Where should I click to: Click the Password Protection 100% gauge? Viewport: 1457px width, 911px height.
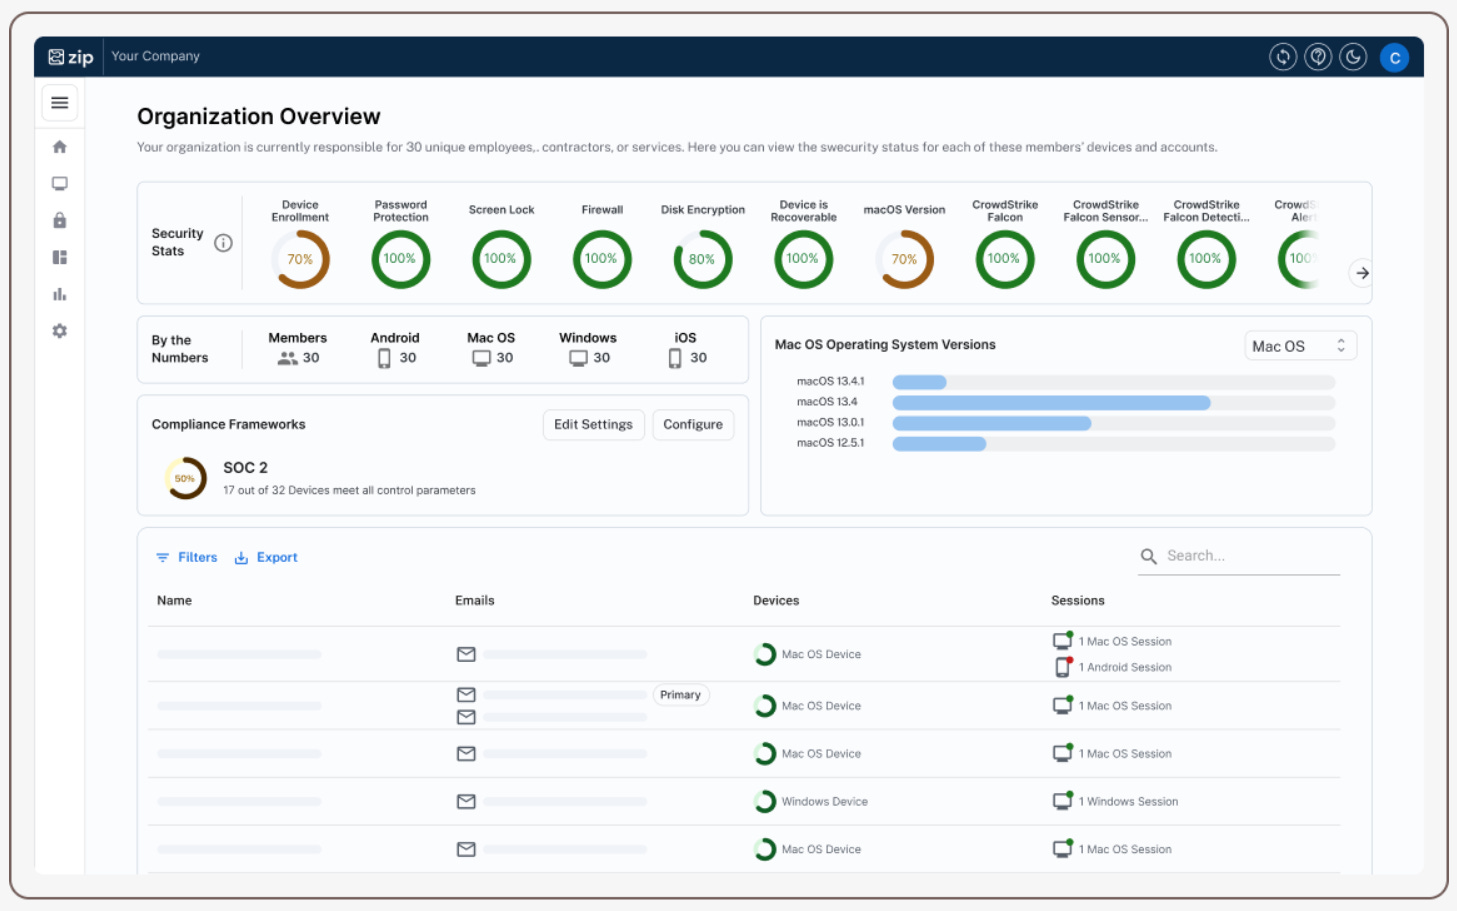coord(401,259)
